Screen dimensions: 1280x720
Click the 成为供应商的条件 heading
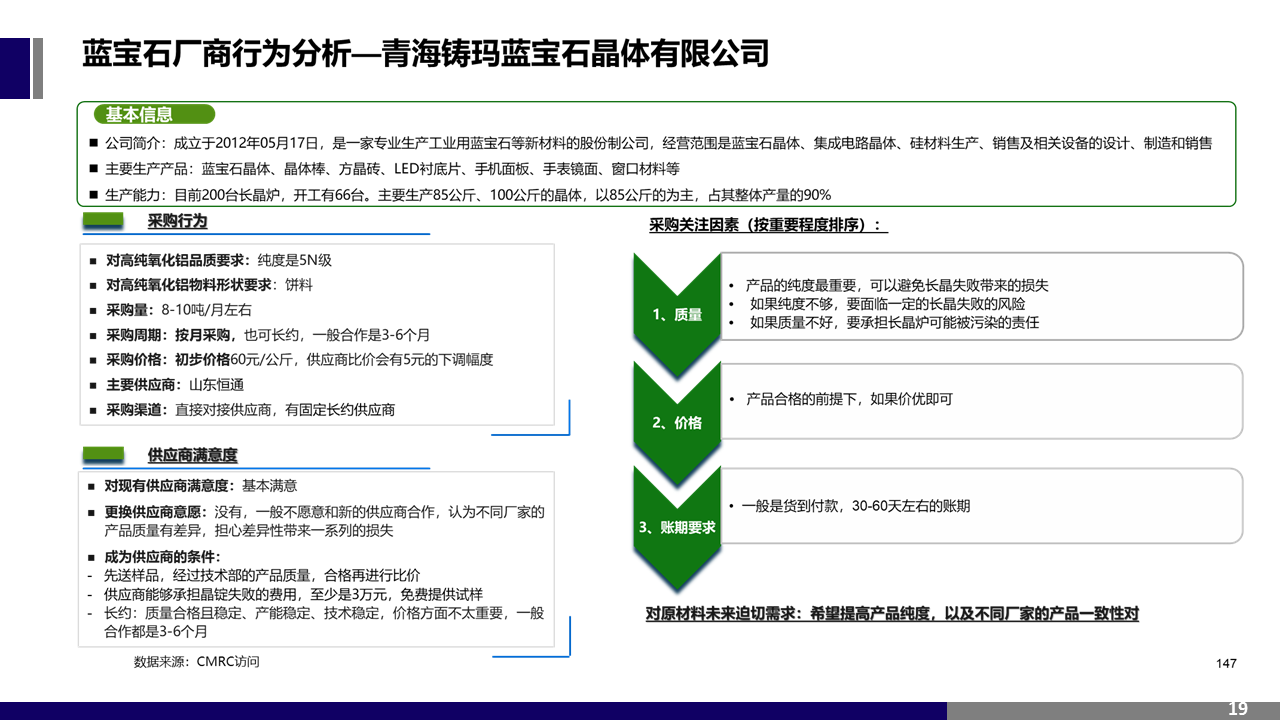155,557
